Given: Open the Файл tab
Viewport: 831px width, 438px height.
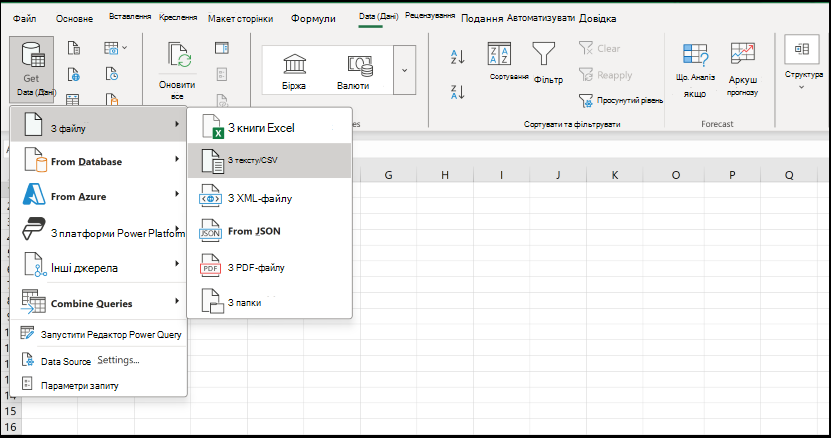Looking at the screenshot, I should [24, 18].
